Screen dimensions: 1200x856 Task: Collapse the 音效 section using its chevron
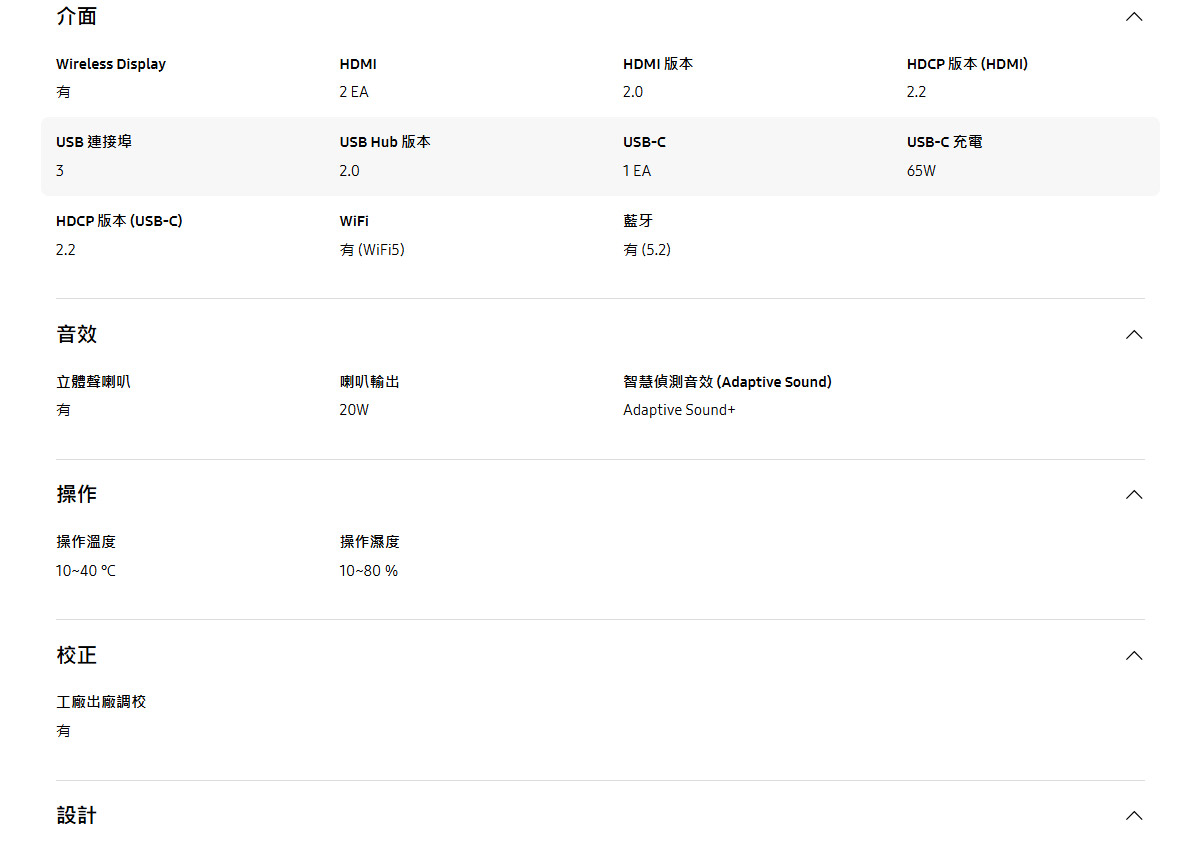pos(1133,335)
